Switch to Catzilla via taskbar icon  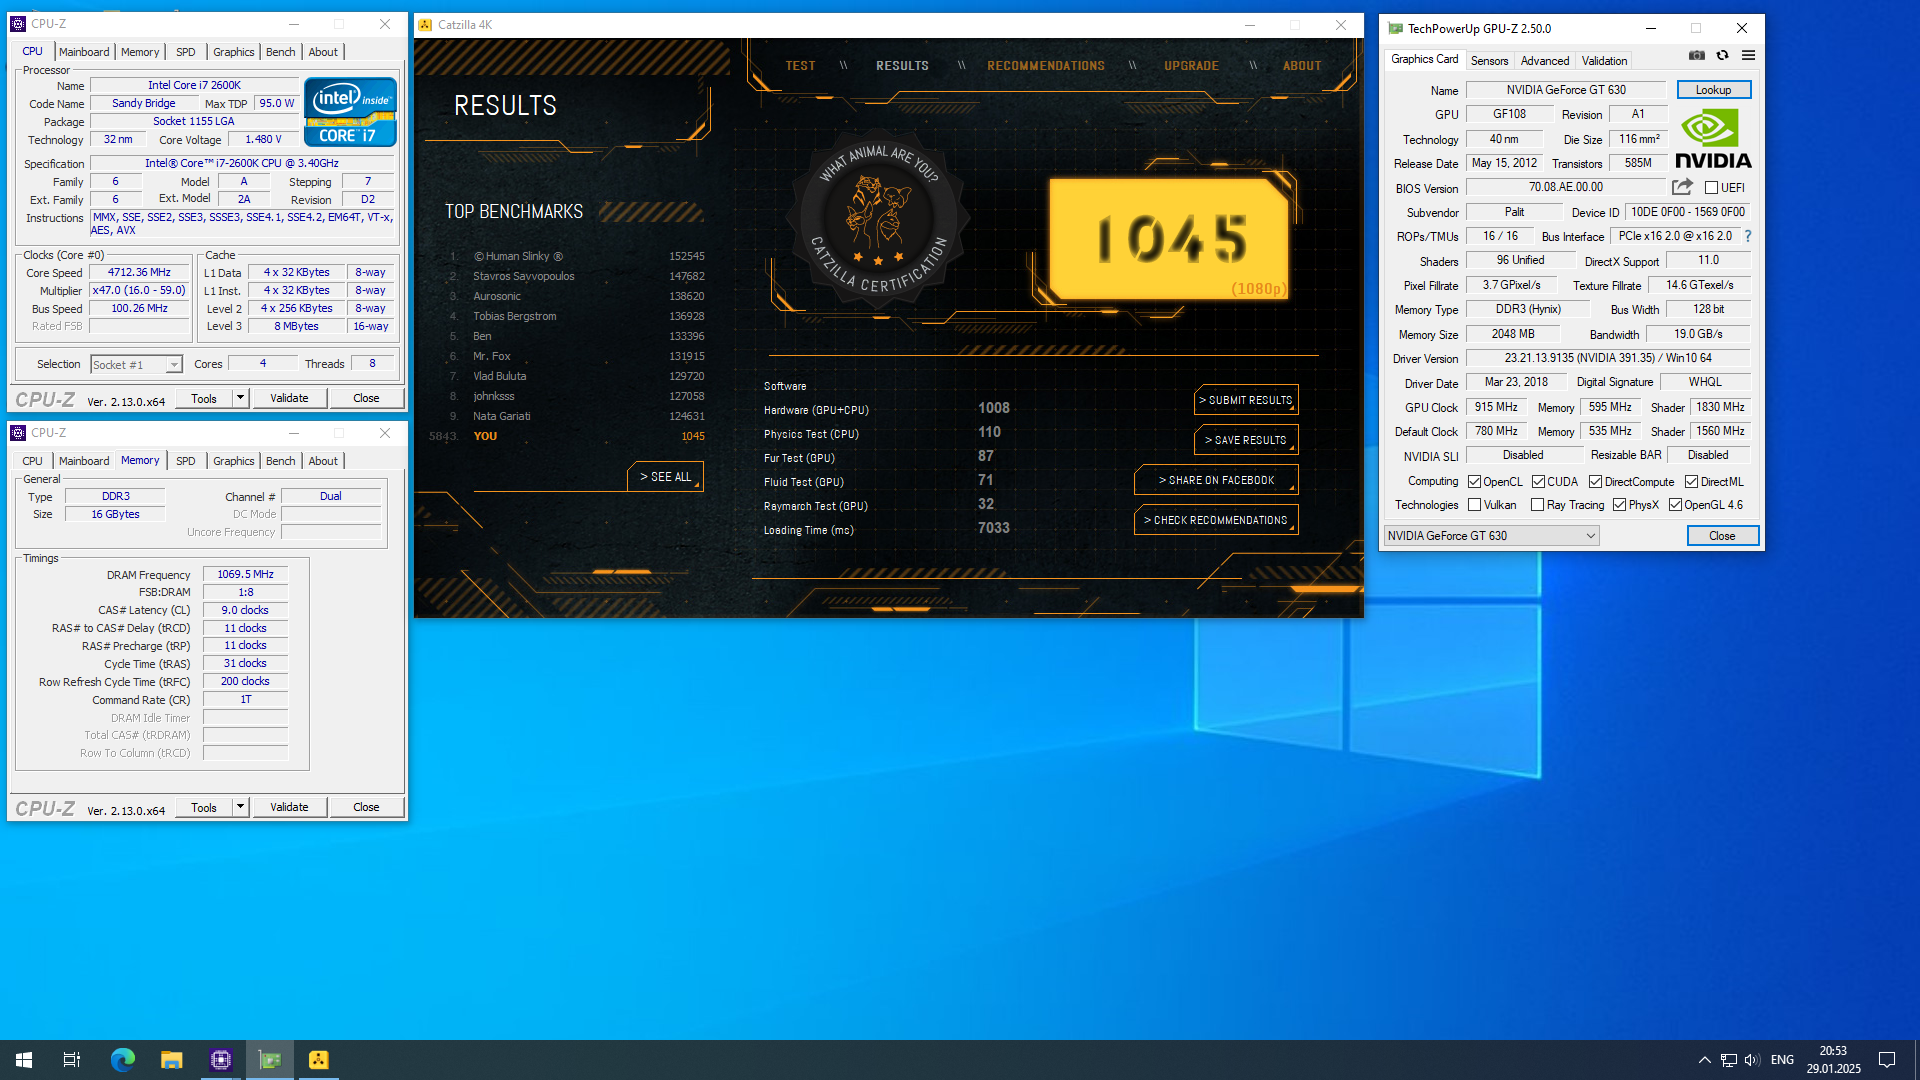[x=319, y=1060]
